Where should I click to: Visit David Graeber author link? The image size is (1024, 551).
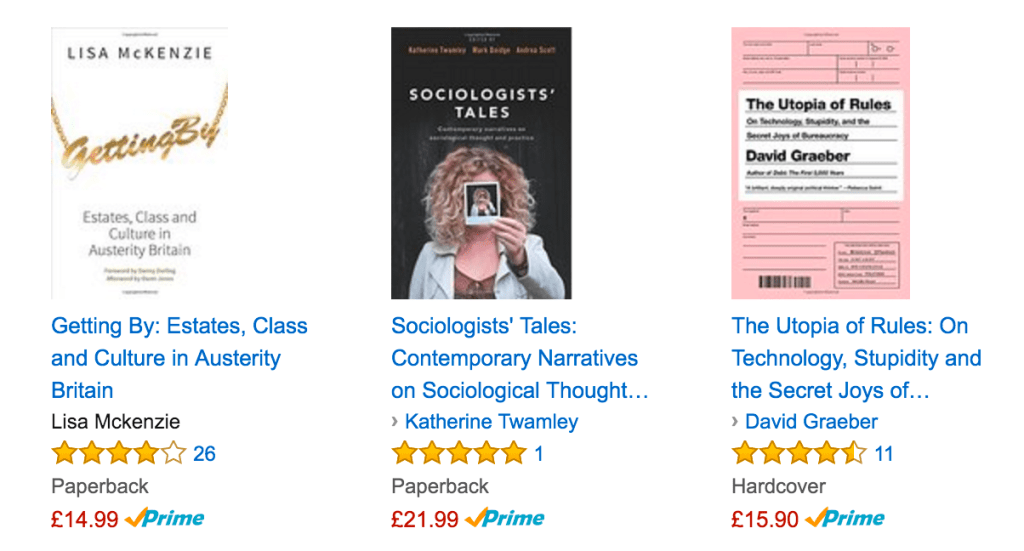tap(812, 422)
